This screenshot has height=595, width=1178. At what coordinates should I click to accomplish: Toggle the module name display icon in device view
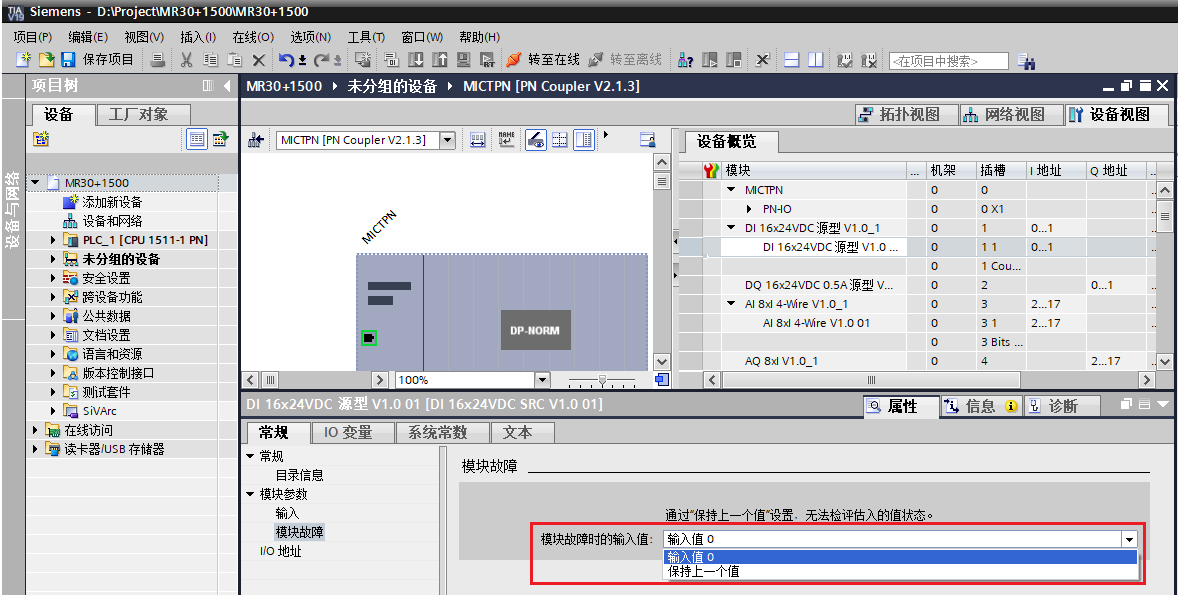(x=506, y=140)
